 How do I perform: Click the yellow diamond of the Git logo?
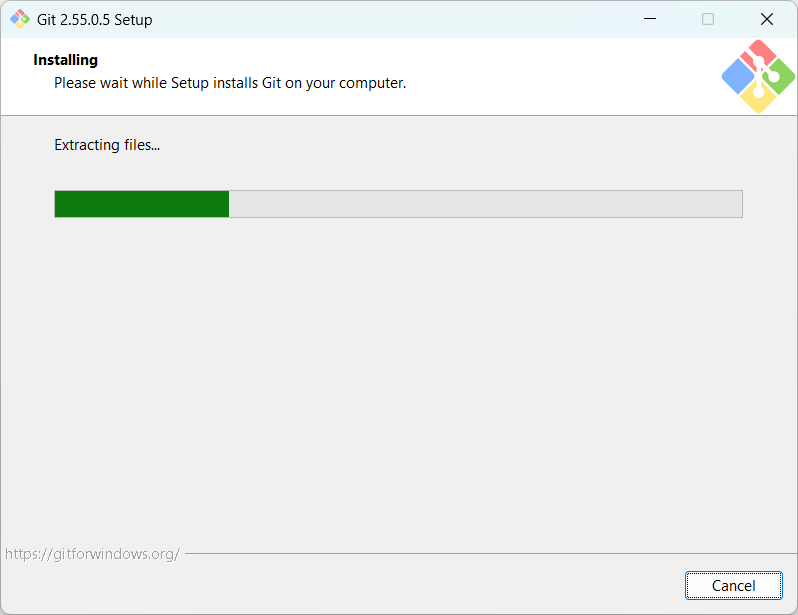[x=758, y=97]
